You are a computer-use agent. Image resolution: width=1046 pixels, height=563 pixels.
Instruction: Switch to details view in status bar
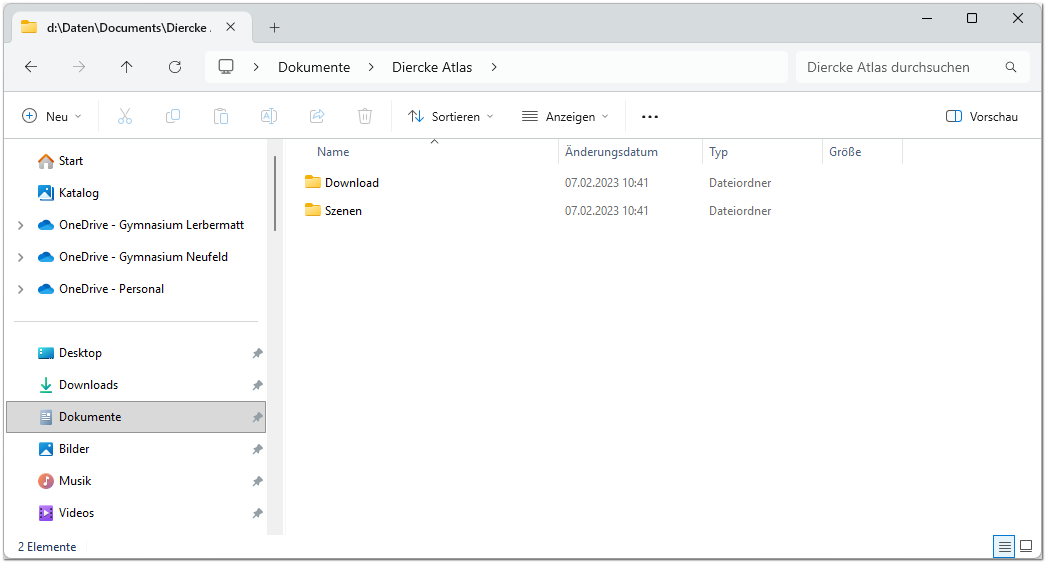point(1003,546)
